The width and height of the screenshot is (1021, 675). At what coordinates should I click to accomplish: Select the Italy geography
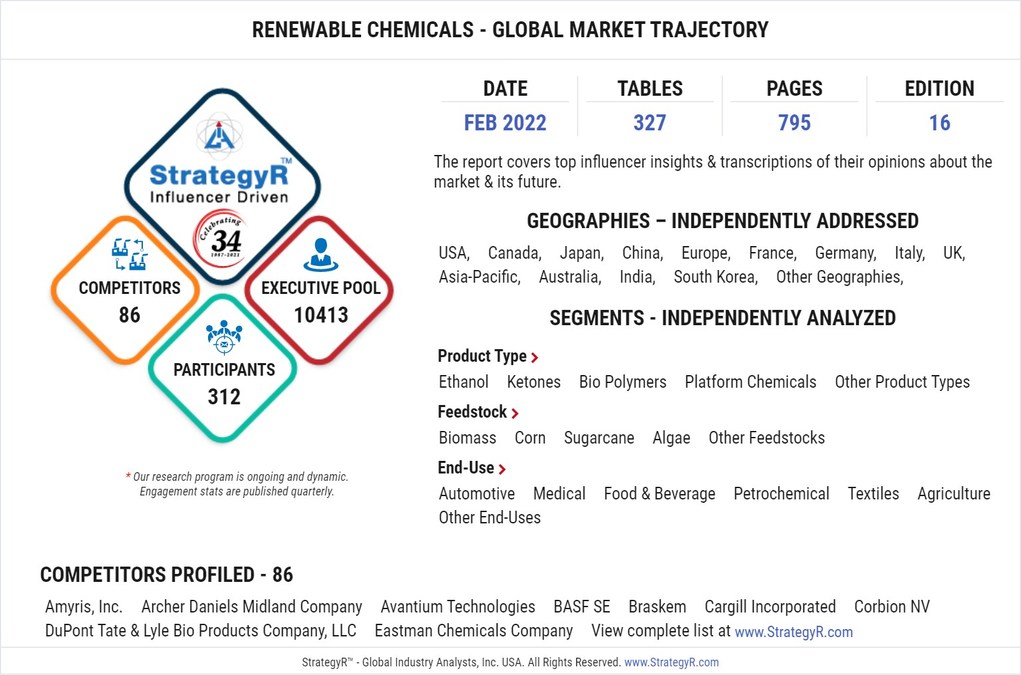pos(910,253)
